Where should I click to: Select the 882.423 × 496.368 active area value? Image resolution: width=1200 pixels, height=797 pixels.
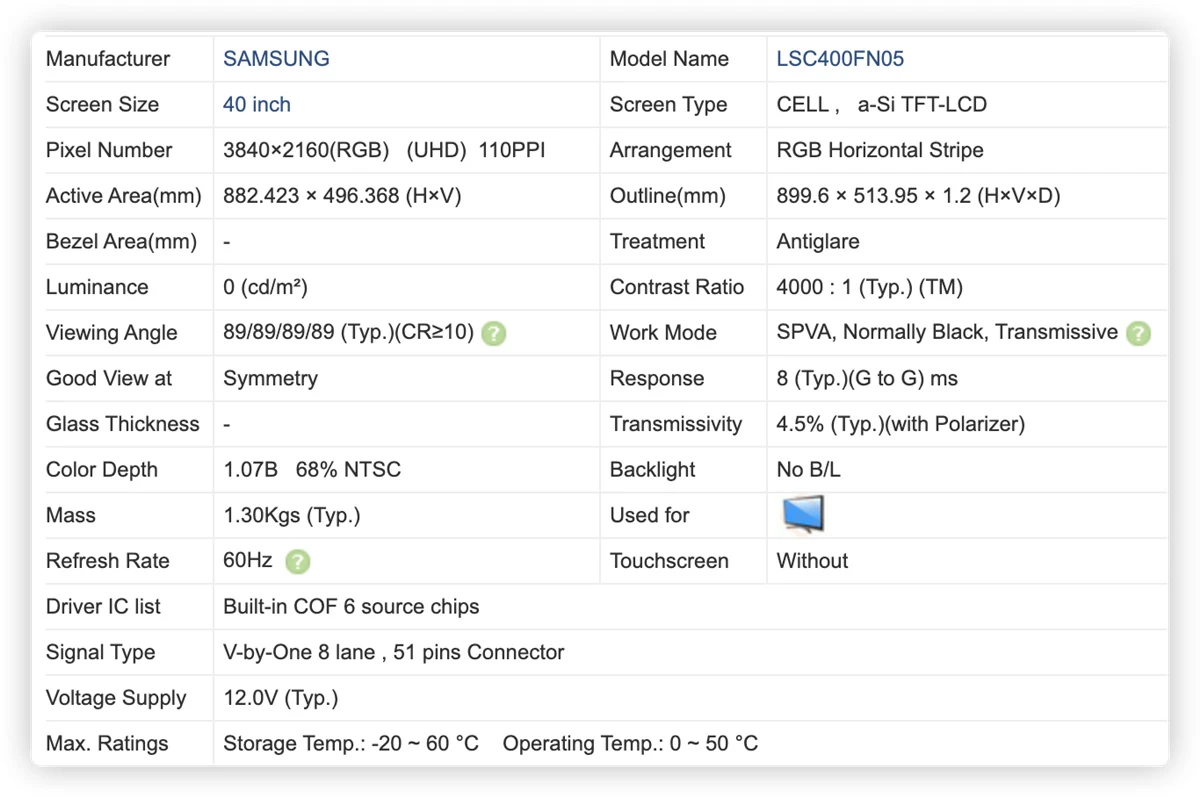pyautogui.click(x=342, y=196)
